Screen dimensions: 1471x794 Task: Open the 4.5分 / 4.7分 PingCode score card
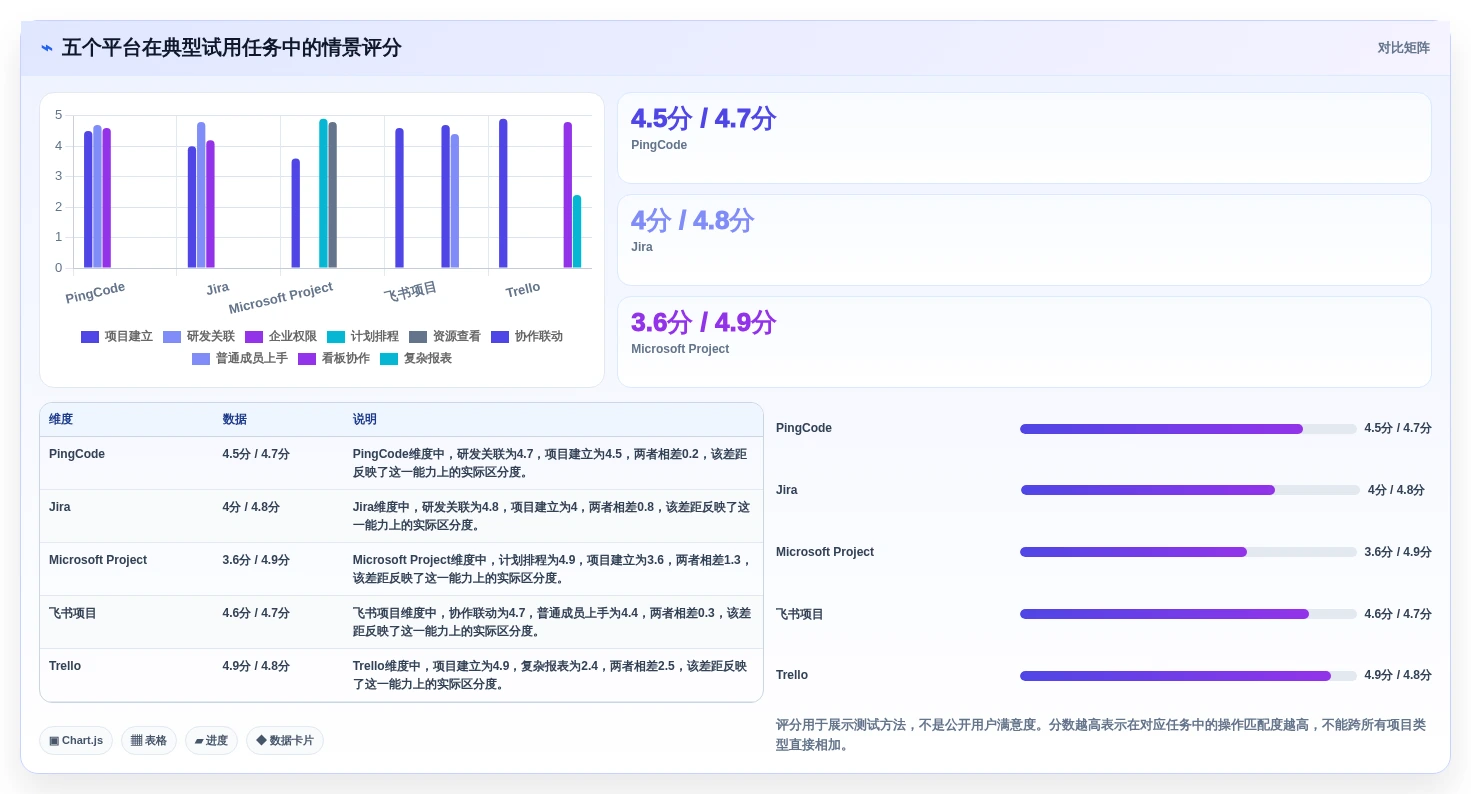(1024, 138)
